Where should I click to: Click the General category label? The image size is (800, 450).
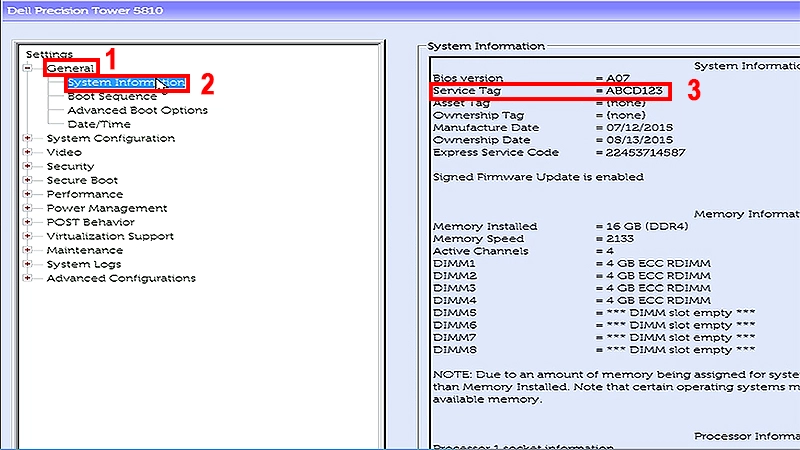pyautogui.click(x=70, y=68)
